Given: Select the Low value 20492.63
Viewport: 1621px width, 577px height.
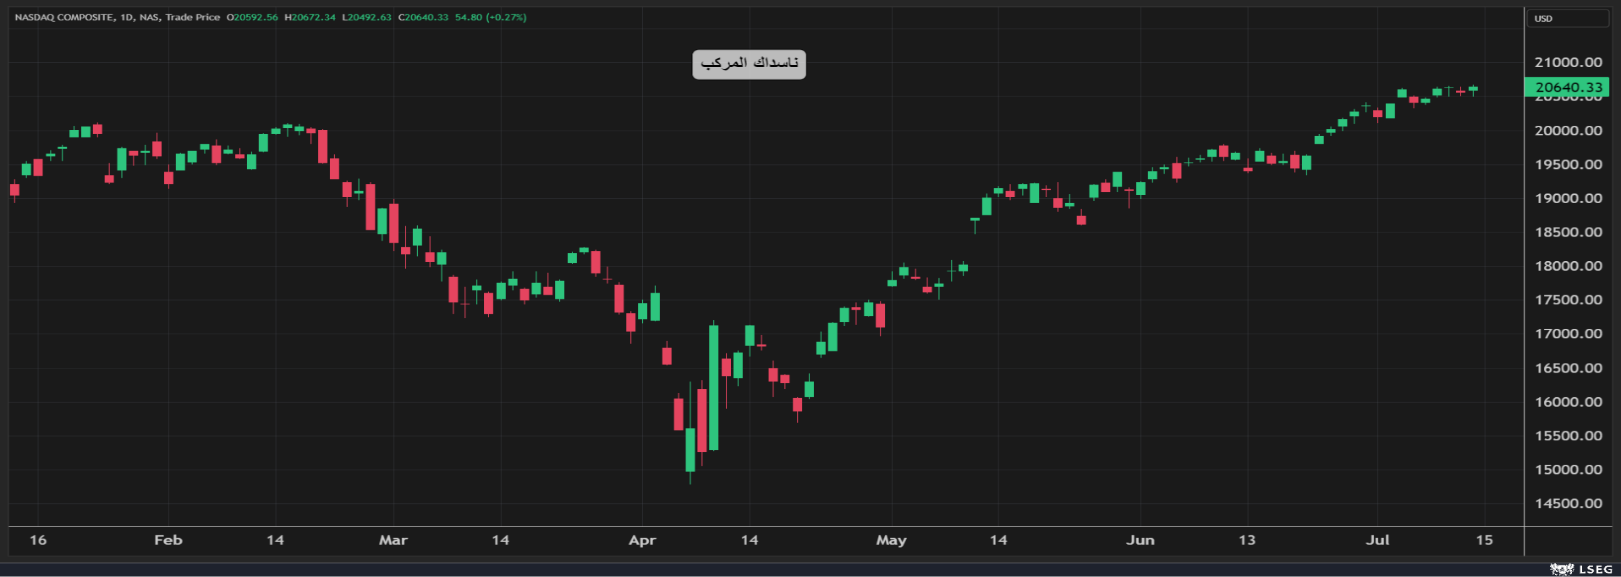Looking at the screenshot, I should [x=369, y=17].
